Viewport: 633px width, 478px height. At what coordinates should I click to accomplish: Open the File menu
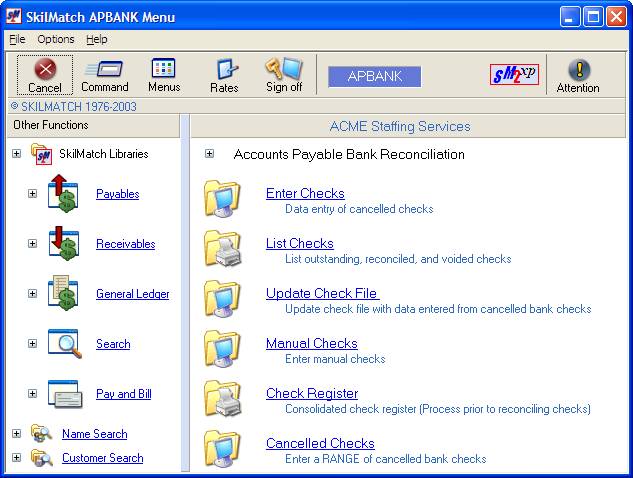click(17, 39)
